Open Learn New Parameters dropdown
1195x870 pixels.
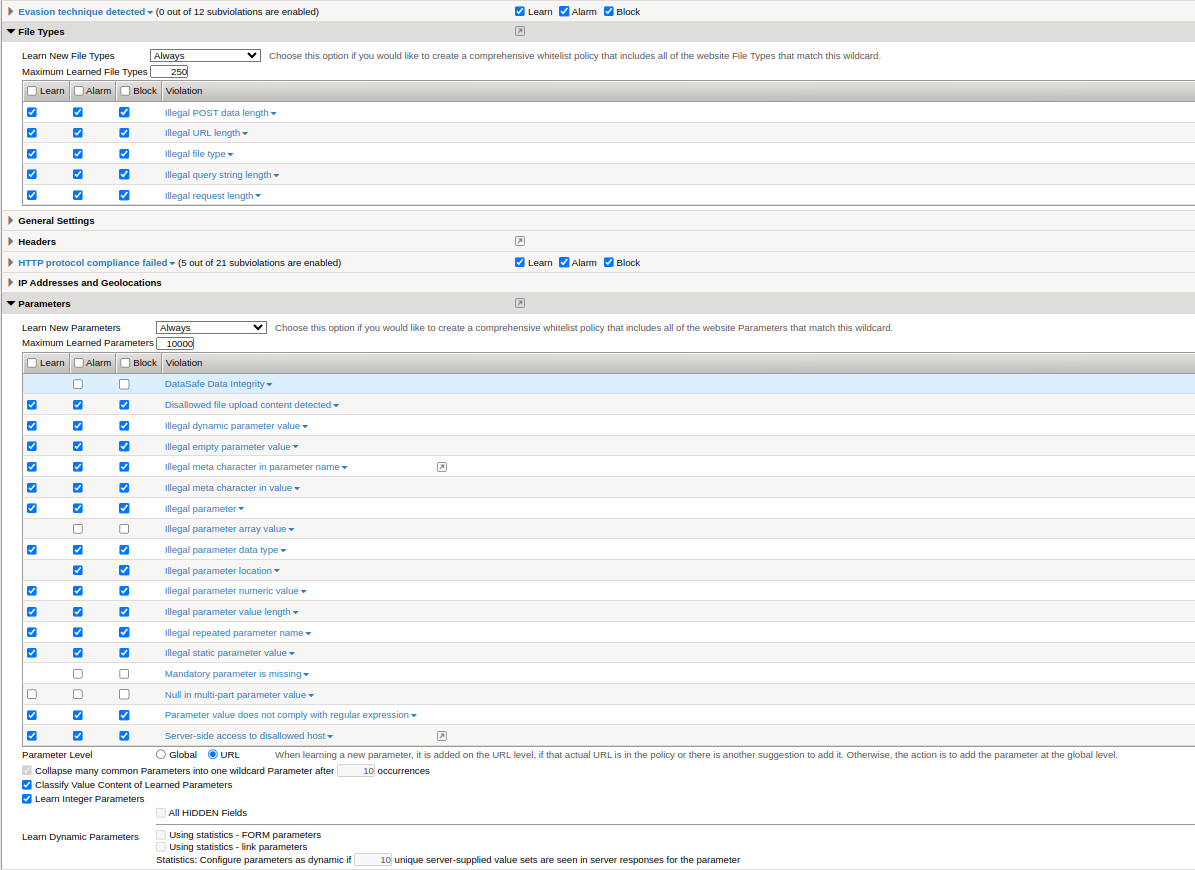[x=211, y=328]
